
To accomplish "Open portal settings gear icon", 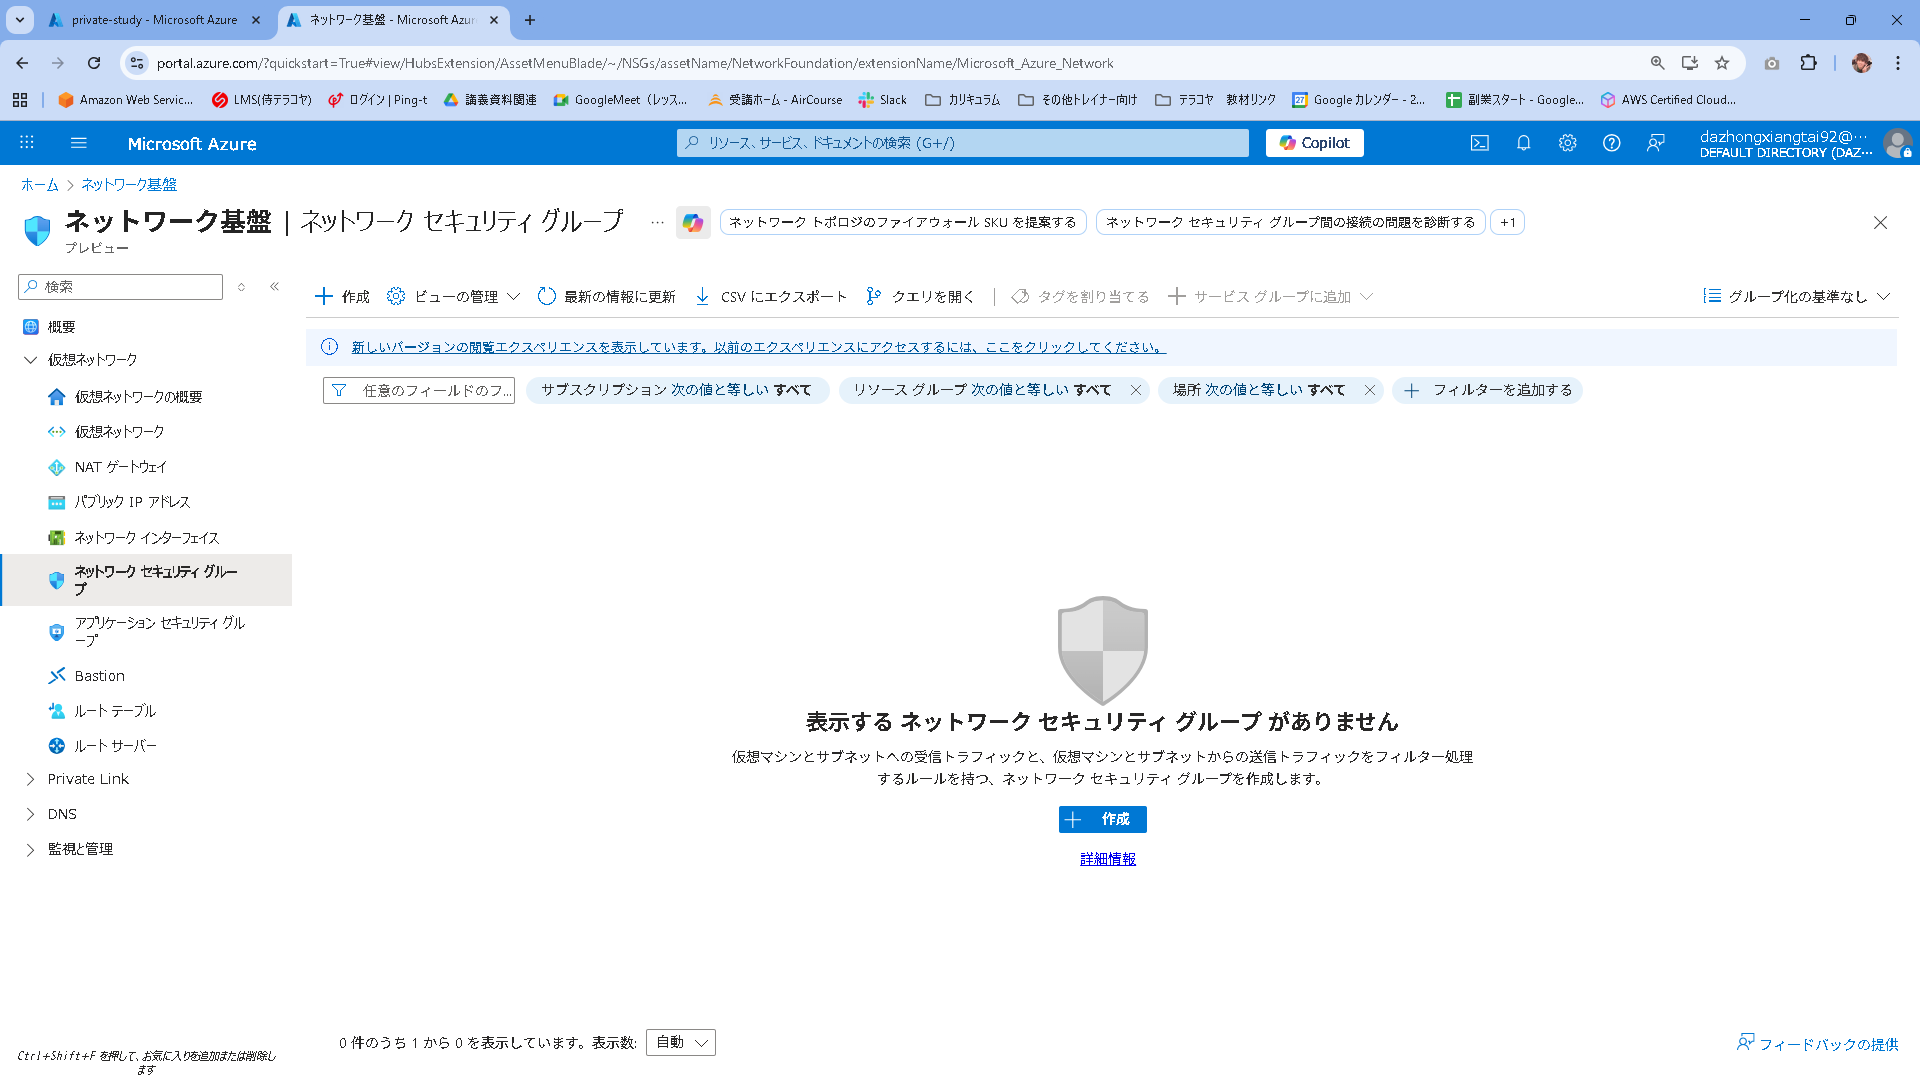I will pos(1567,143).
